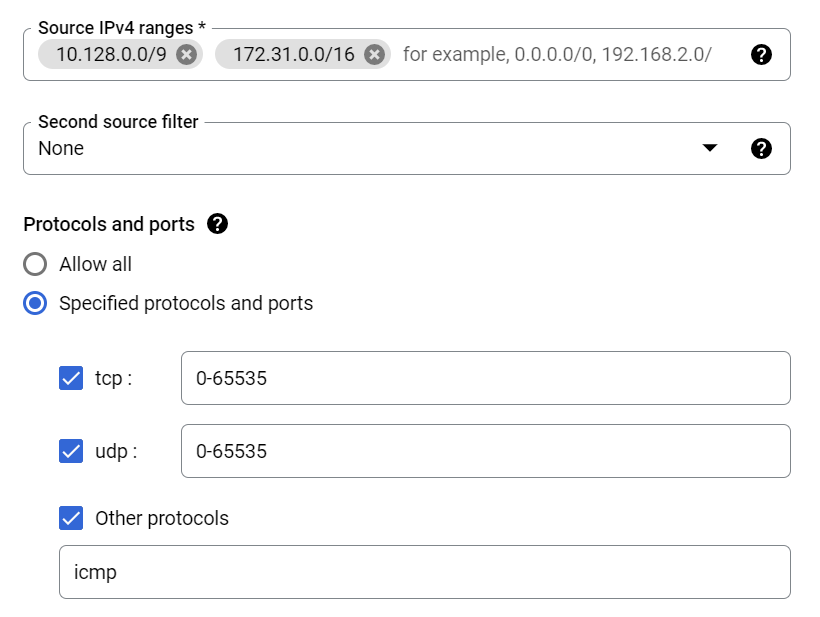This screenshot has height=617, width=820.
Task: Click the icmp other protocols text box
Action: 425,572
